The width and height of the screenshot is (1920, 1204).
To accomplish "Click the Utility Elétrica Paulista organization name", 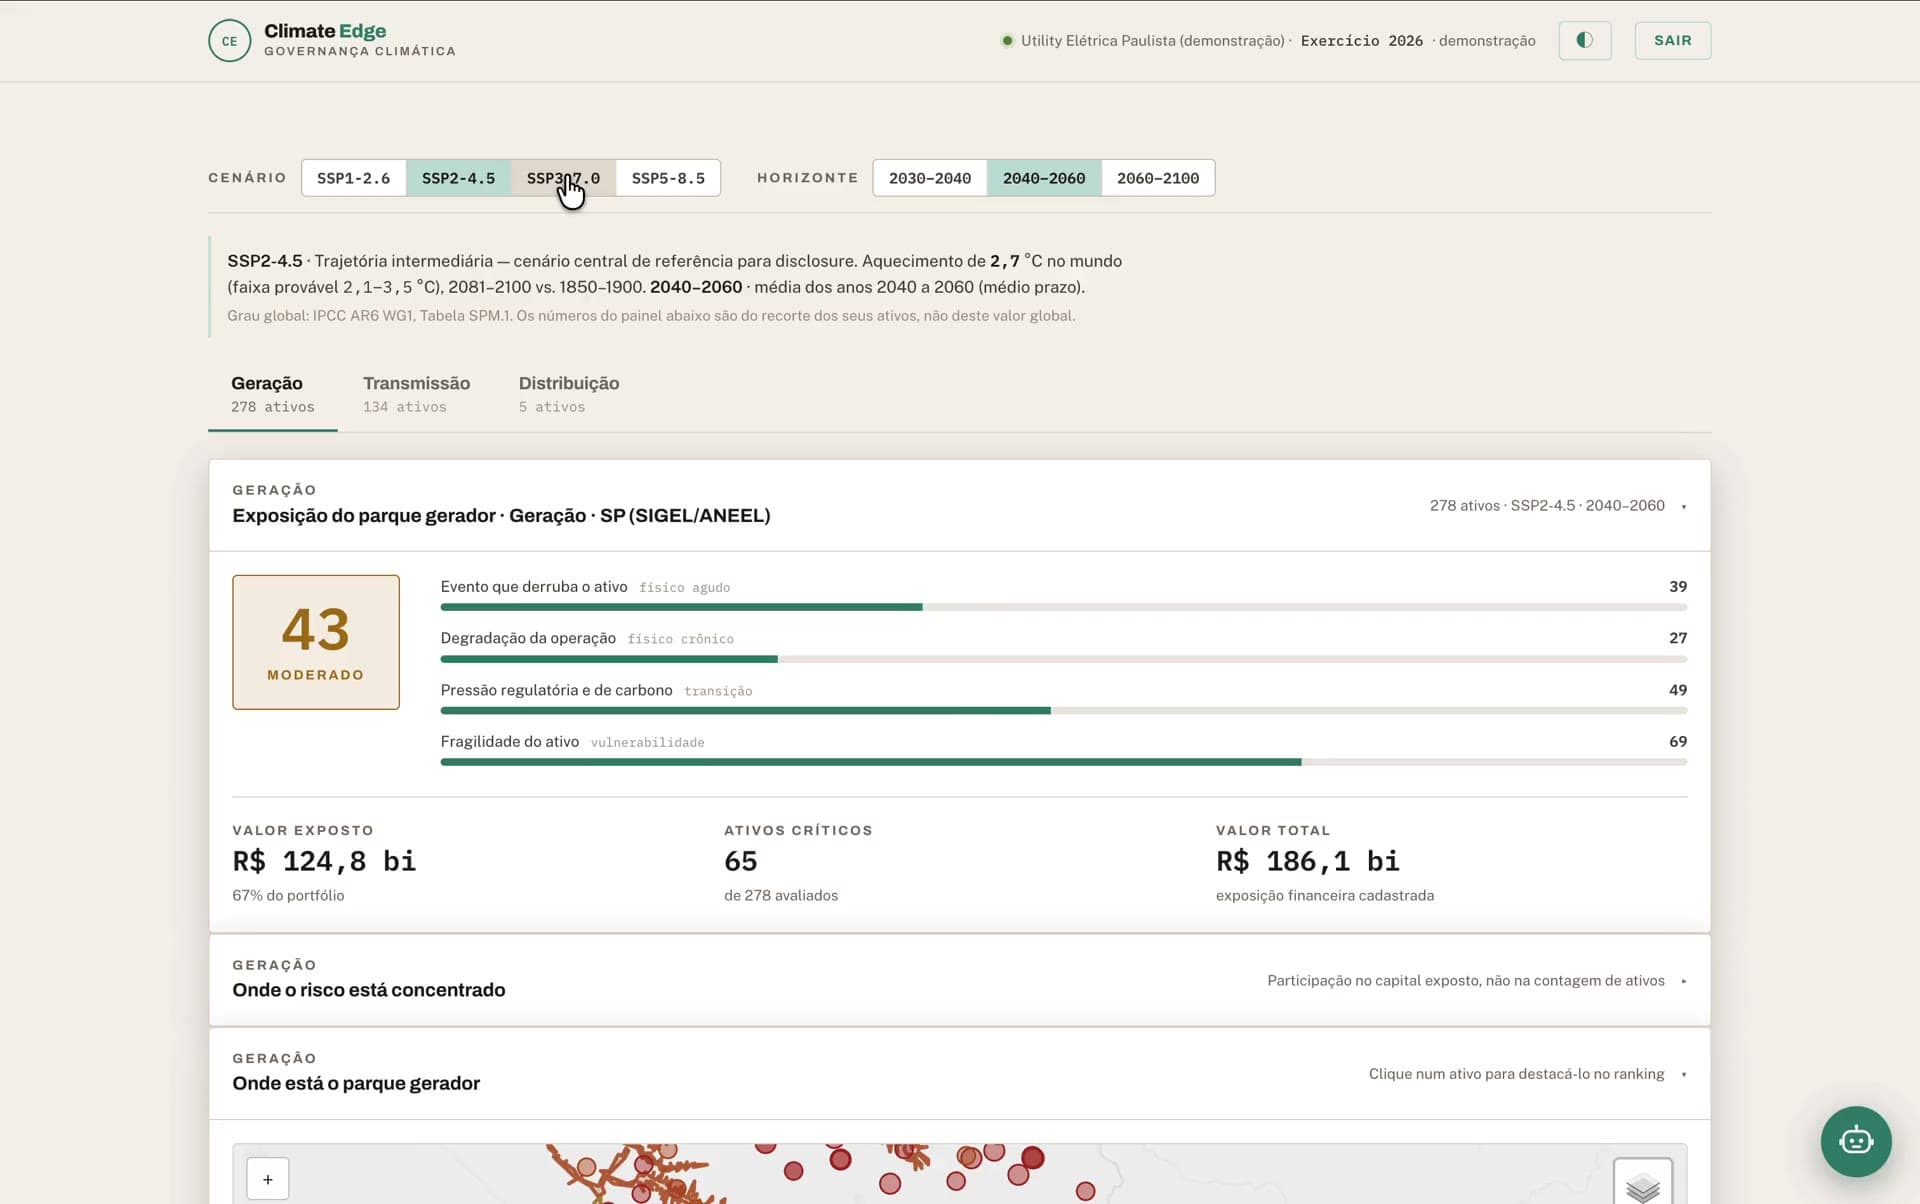I will 1153,41.
